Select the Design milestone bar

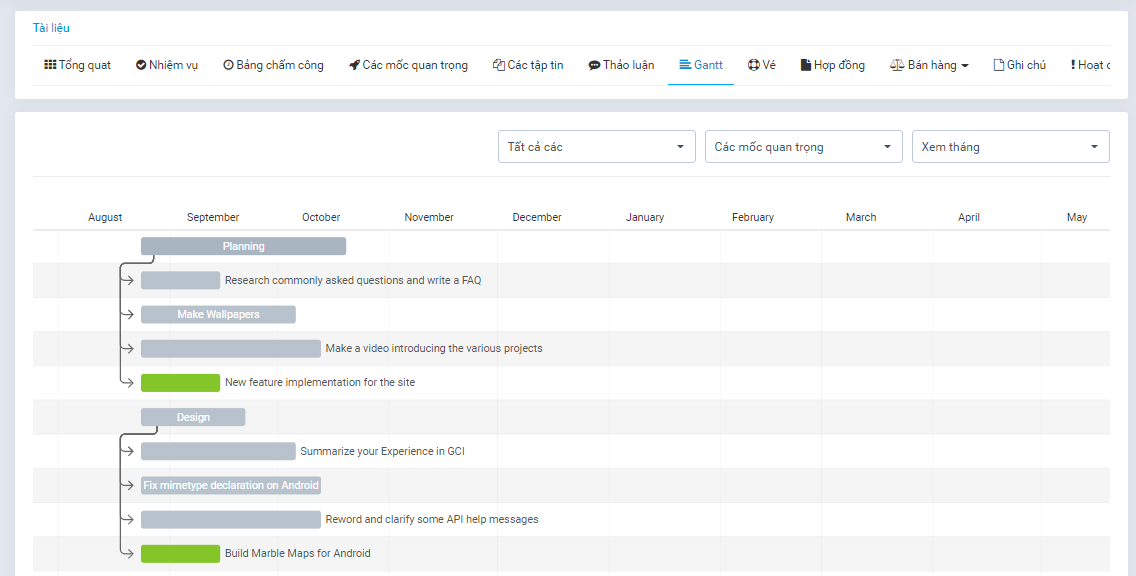(x=193, y=417)
